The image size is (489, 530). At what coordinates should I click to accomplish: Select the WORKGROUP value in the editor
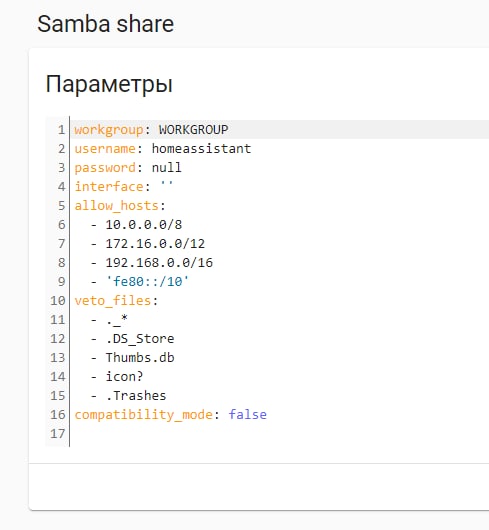tap(194, 129)
